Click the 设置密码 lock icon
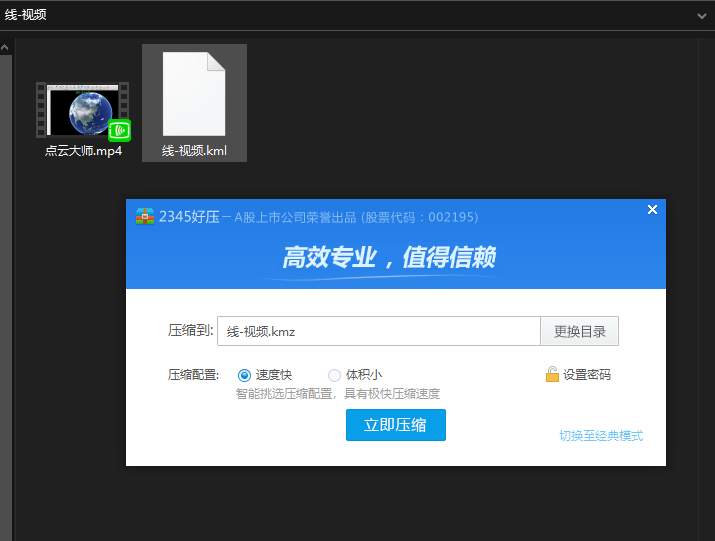This screenshot has height=541, width=715. click(x=552, y=374)
